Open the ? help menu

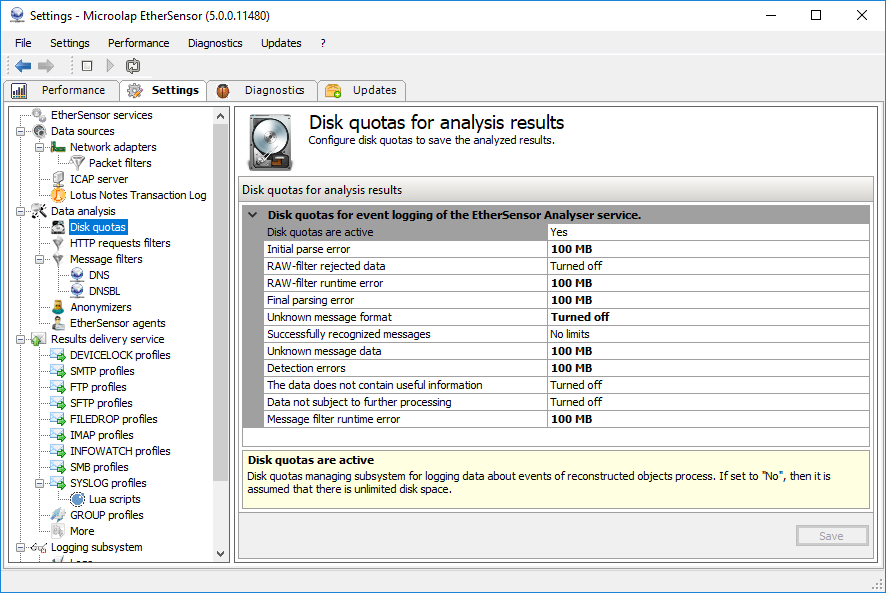click(x=323, y=43)
